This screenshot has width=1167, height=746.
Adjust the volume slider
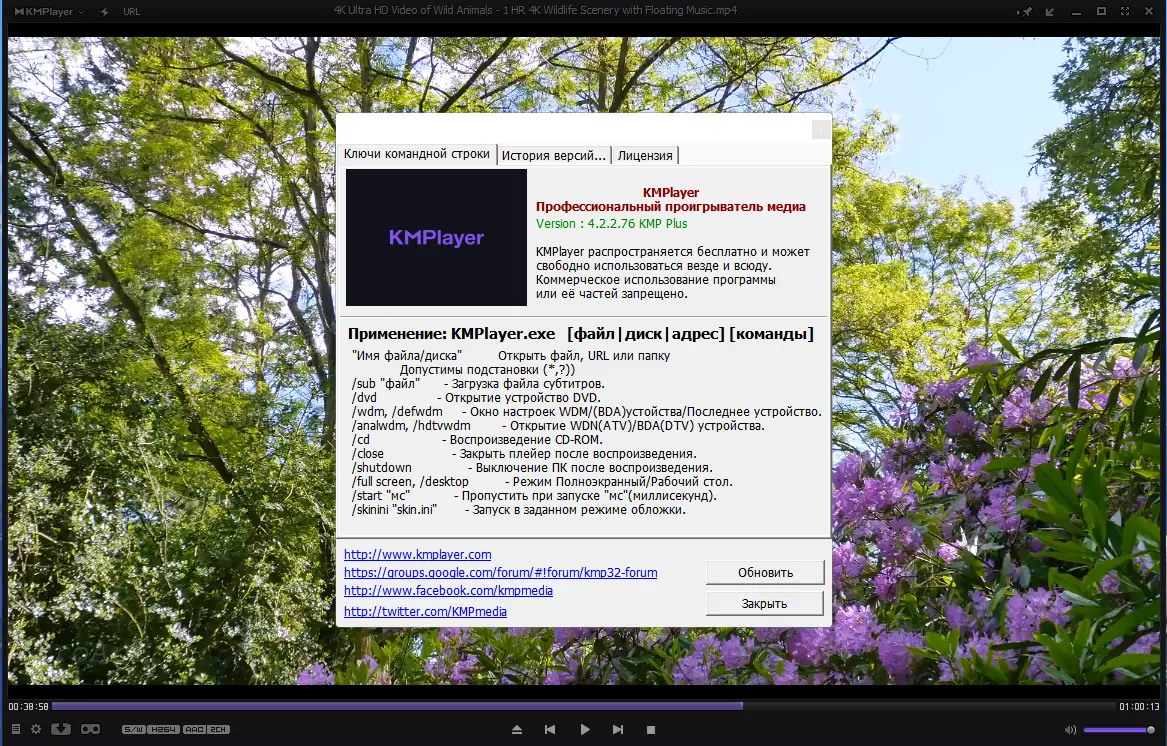[x=1119, y=730]
